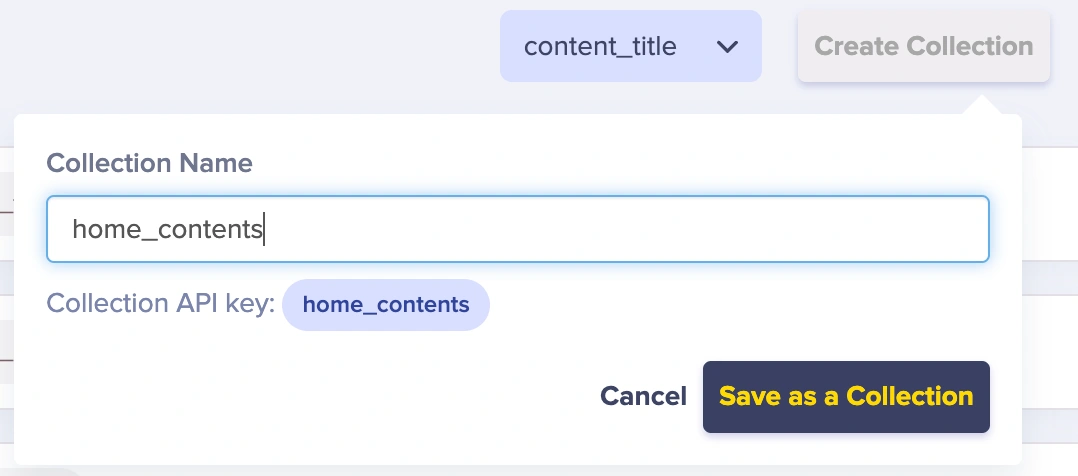Click the popover pointer under Create Collection
This screenshot has width=1078, height=476.
982,104
